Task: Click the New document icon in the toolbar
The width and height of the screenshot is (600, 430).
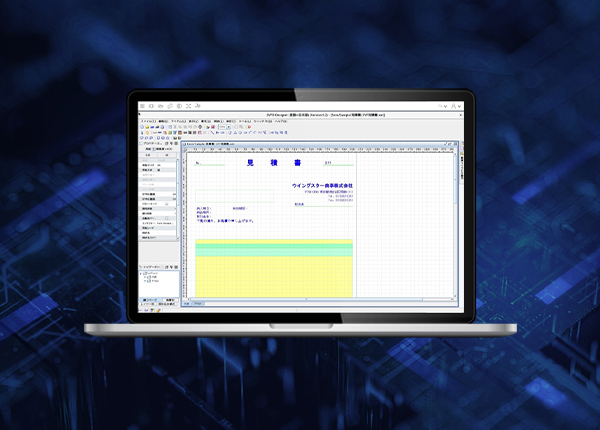Action: pyautogui.click(x=144, y=128)
